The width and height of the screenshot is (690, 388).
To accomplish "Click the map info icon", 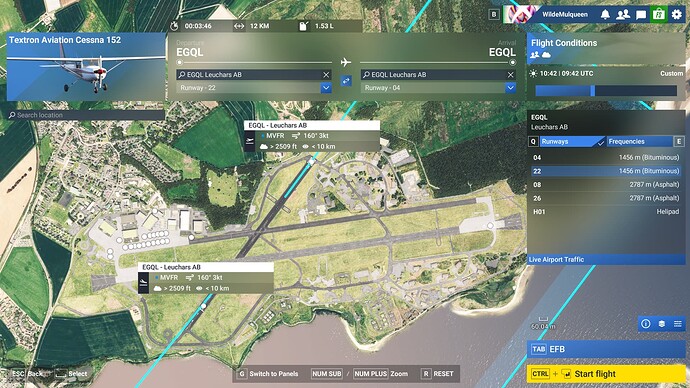I will 646,324.
